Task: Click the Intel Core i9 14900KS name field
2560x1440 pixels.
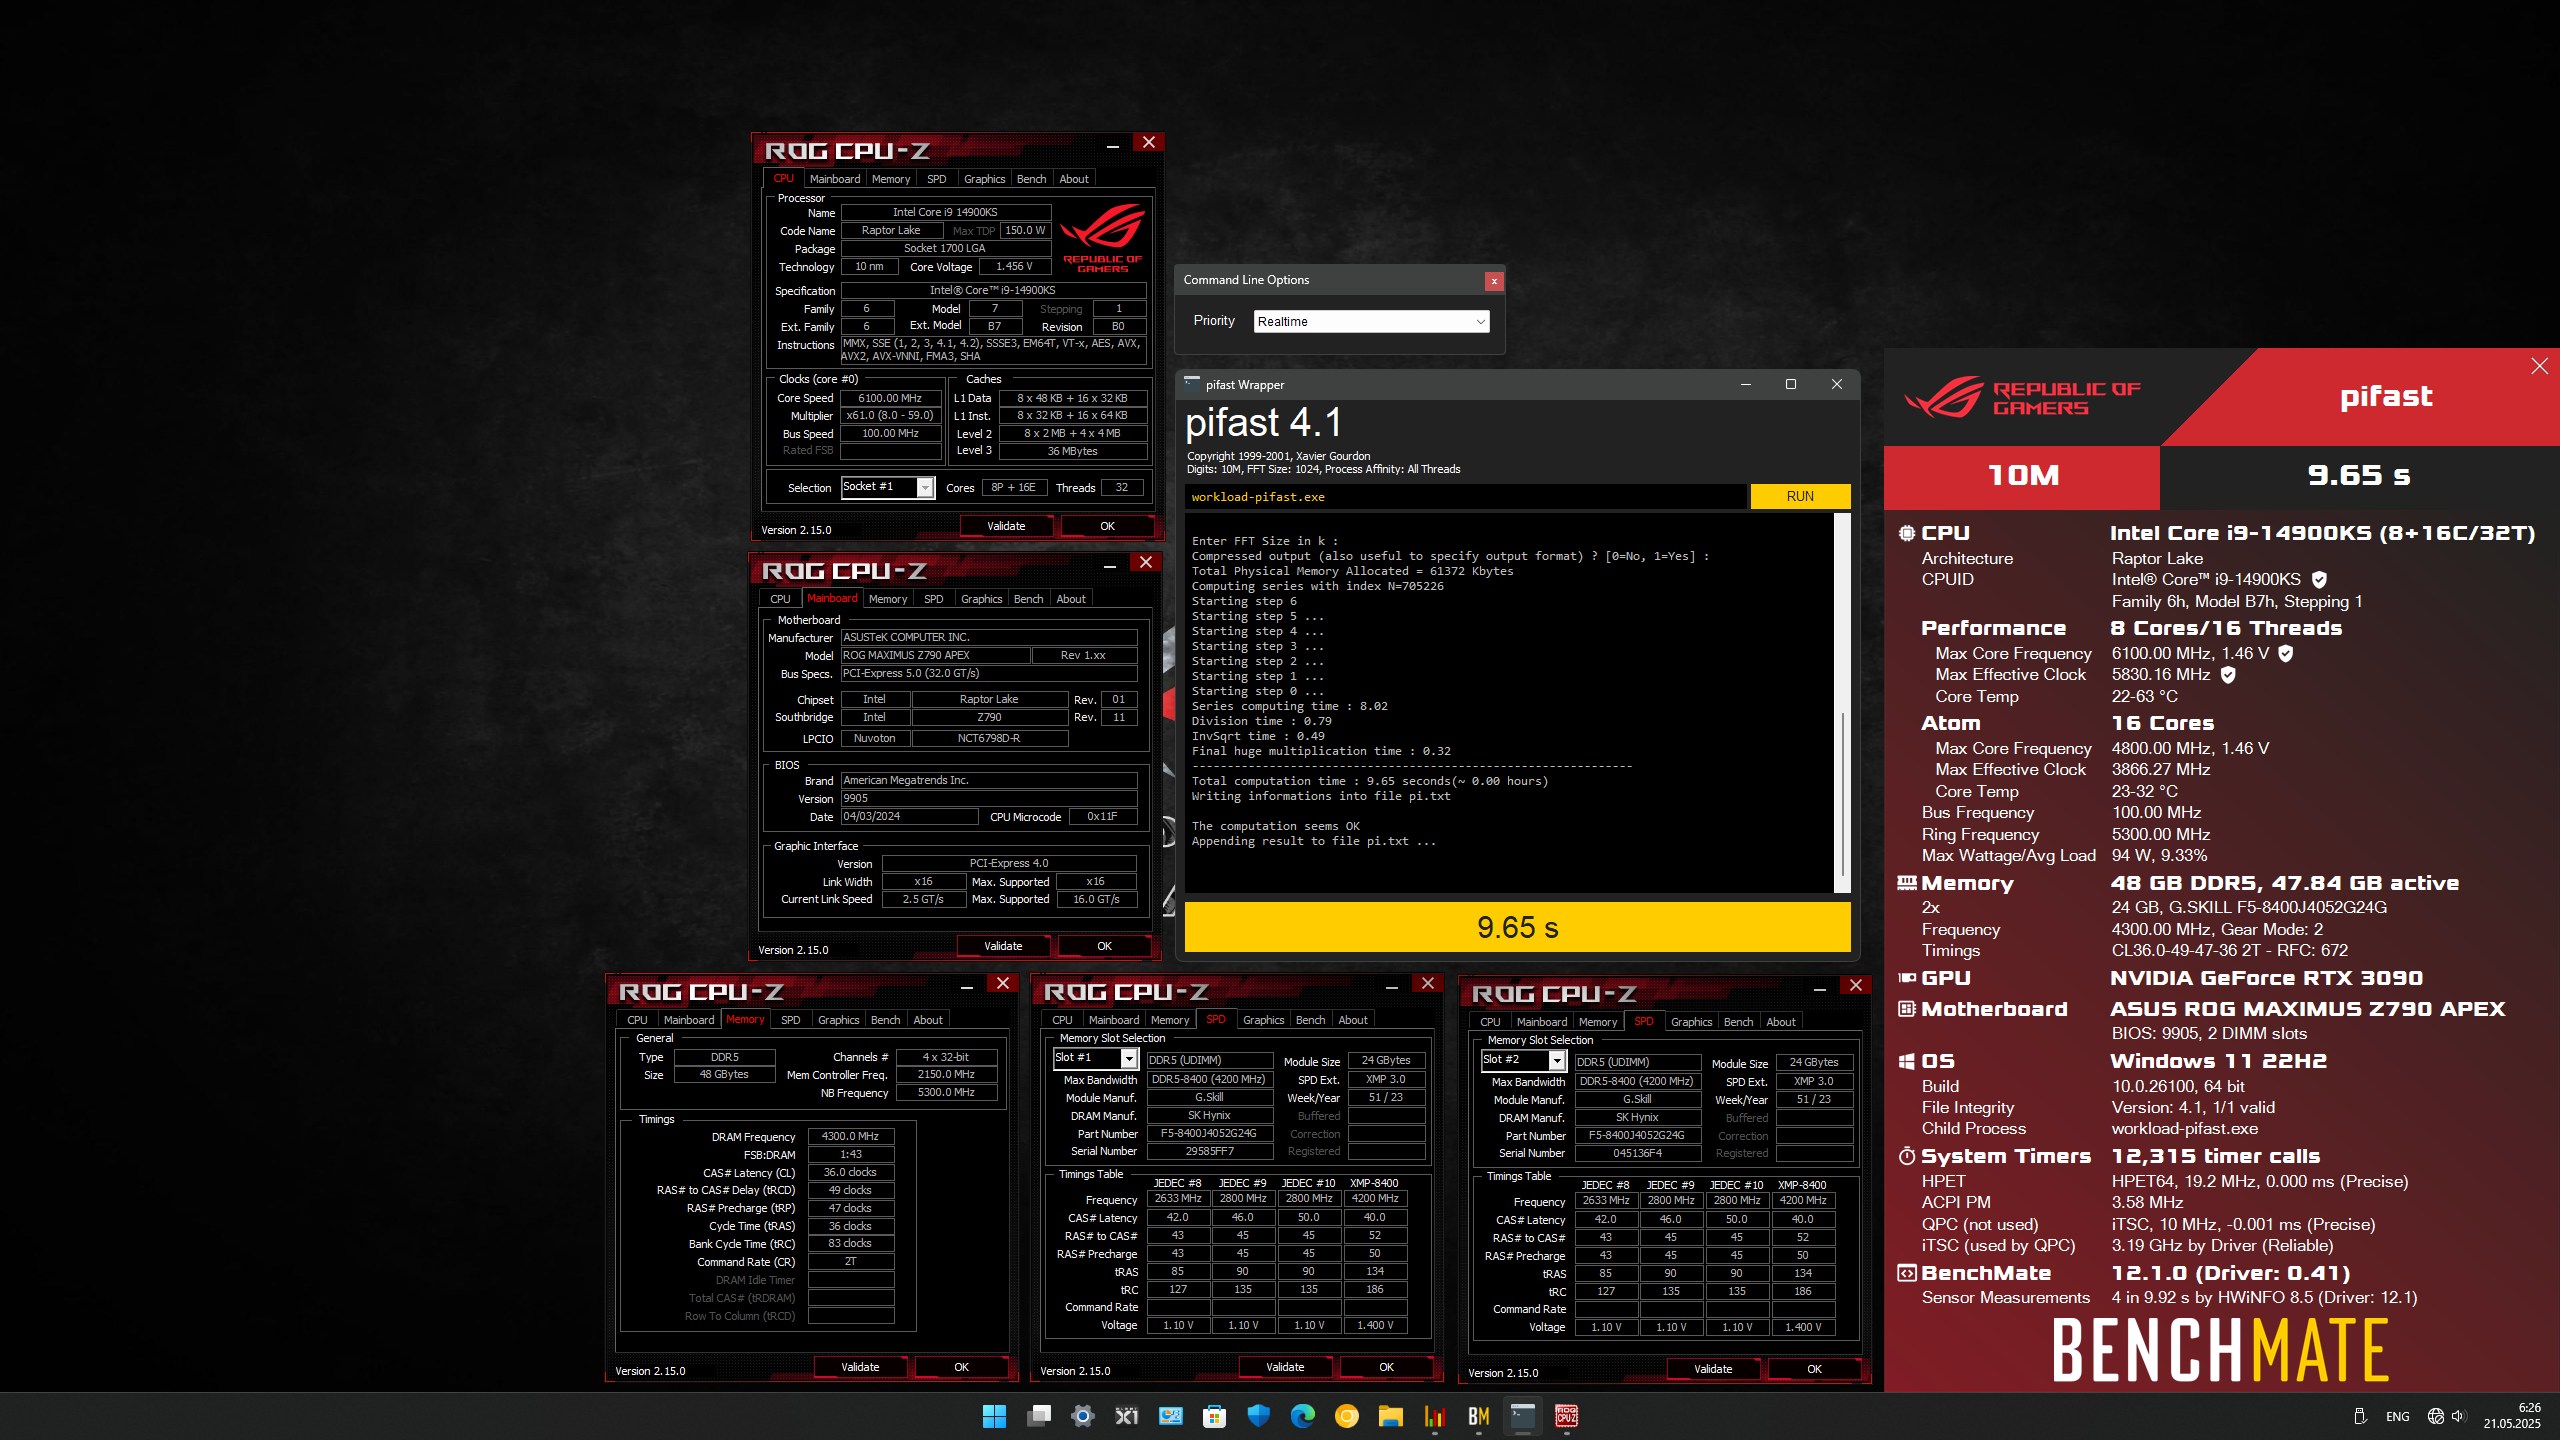Action: (945, 212)
